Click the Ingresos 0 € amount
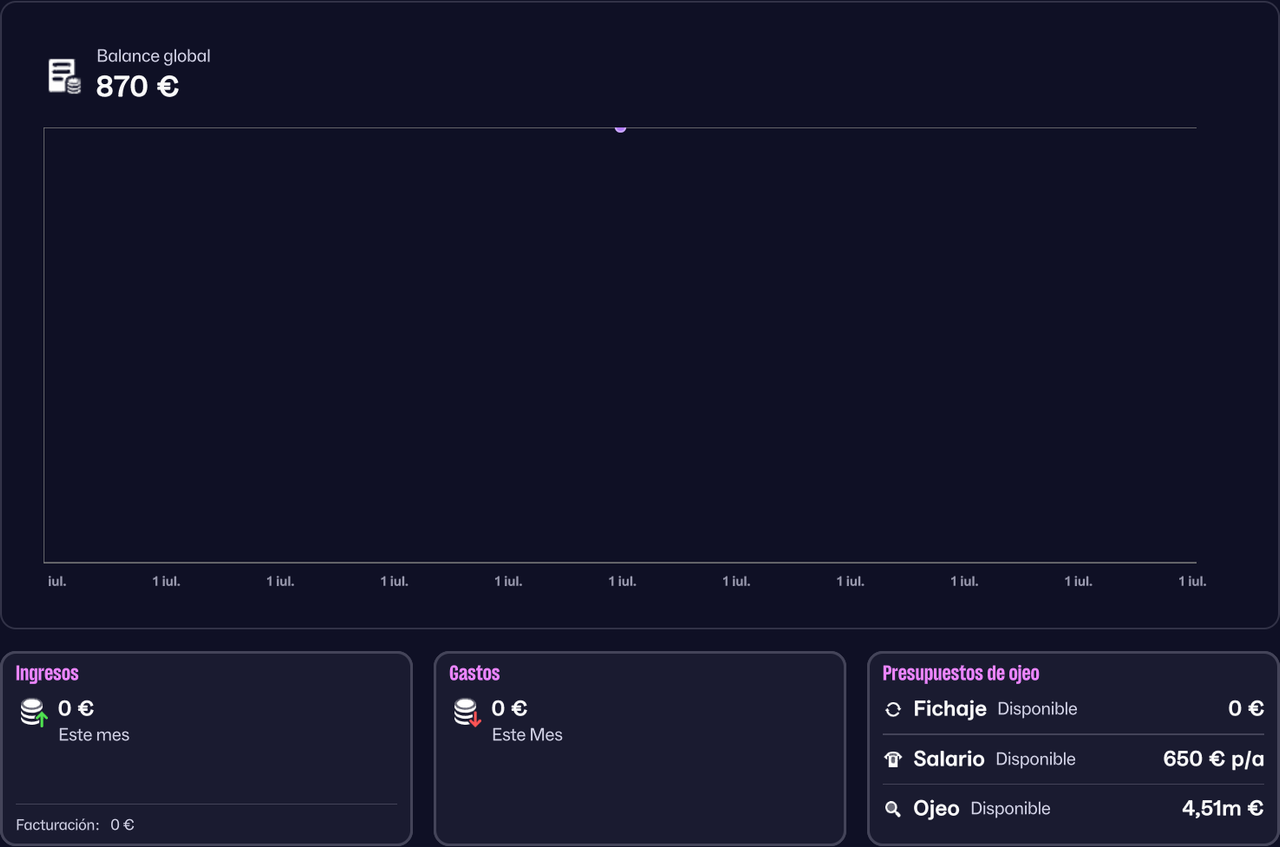 coord(76,709)
